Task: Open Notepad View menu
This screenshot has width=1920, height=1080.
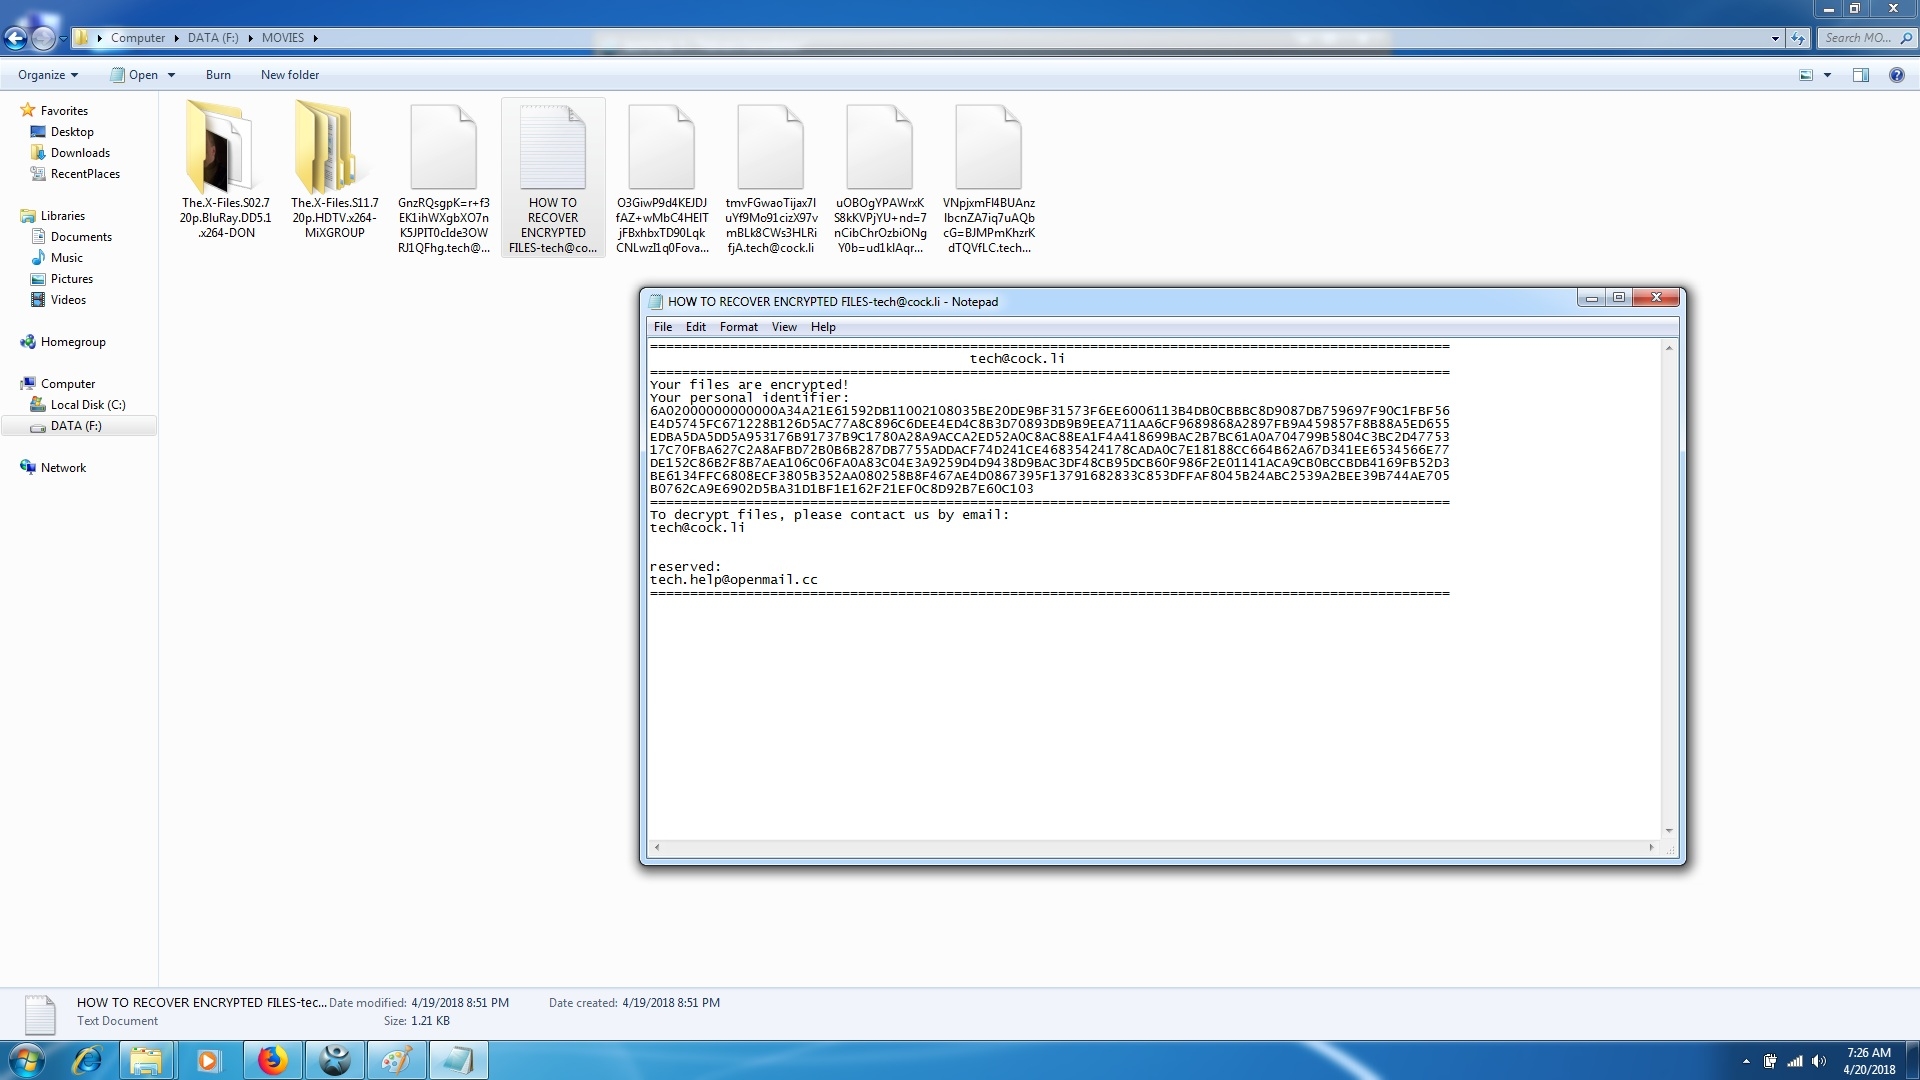Action: tap(784, 327)
